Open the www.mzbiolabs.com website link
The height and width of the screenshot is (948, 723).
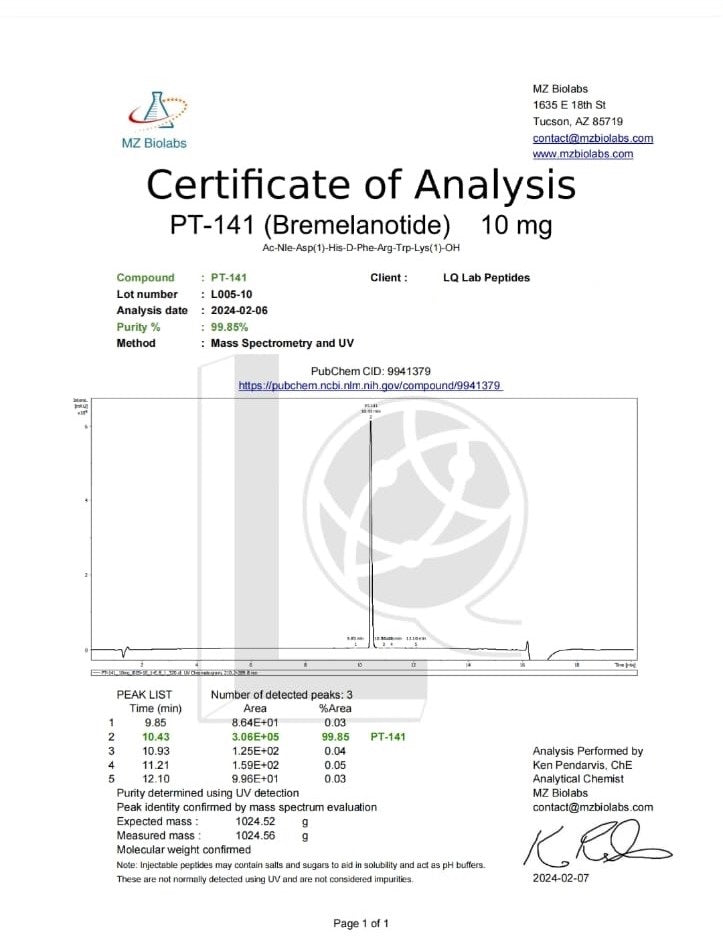583,154
